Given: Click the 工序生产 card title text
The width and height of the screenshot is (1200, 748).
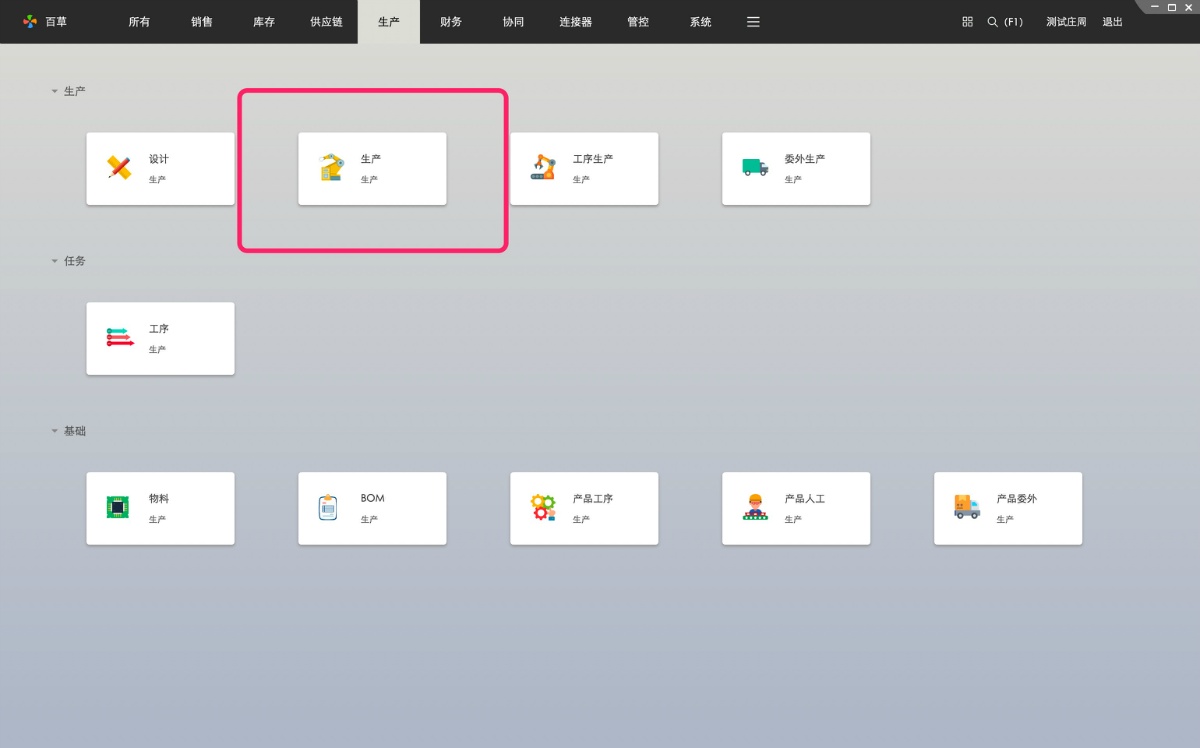Looking at the screenshot, I should click(x=593, y=159).
